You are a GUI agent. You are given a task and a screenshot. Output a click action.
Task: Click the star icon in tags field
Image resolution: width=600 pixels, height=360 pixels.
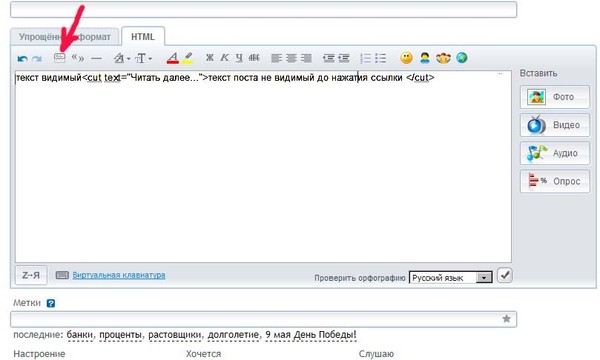pyautogui.click(x=506, y=319)
